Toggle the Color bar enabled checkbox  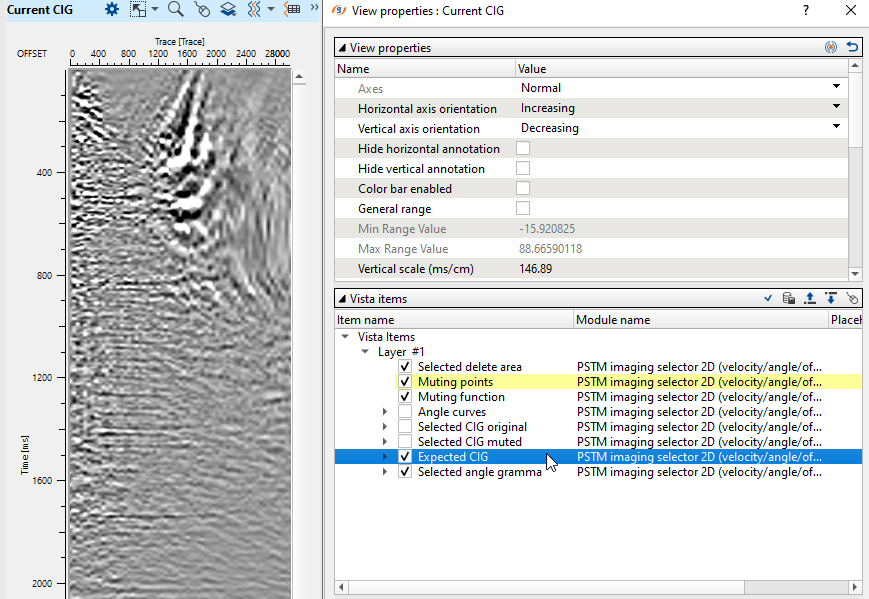point(522,188)
